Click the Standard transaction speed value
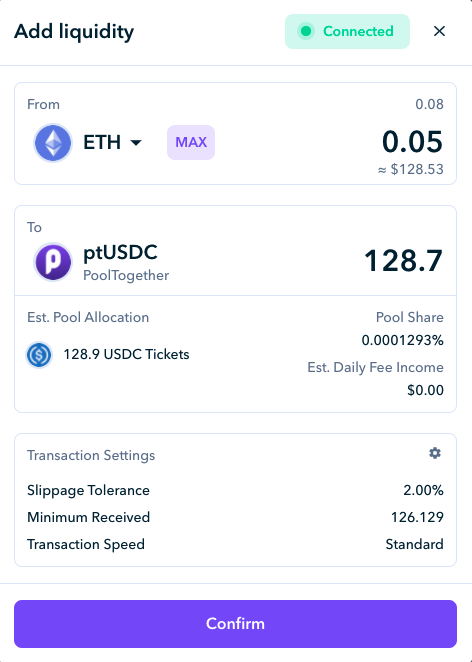The height and width of the screenshot is (662, 472). [415, 544]
